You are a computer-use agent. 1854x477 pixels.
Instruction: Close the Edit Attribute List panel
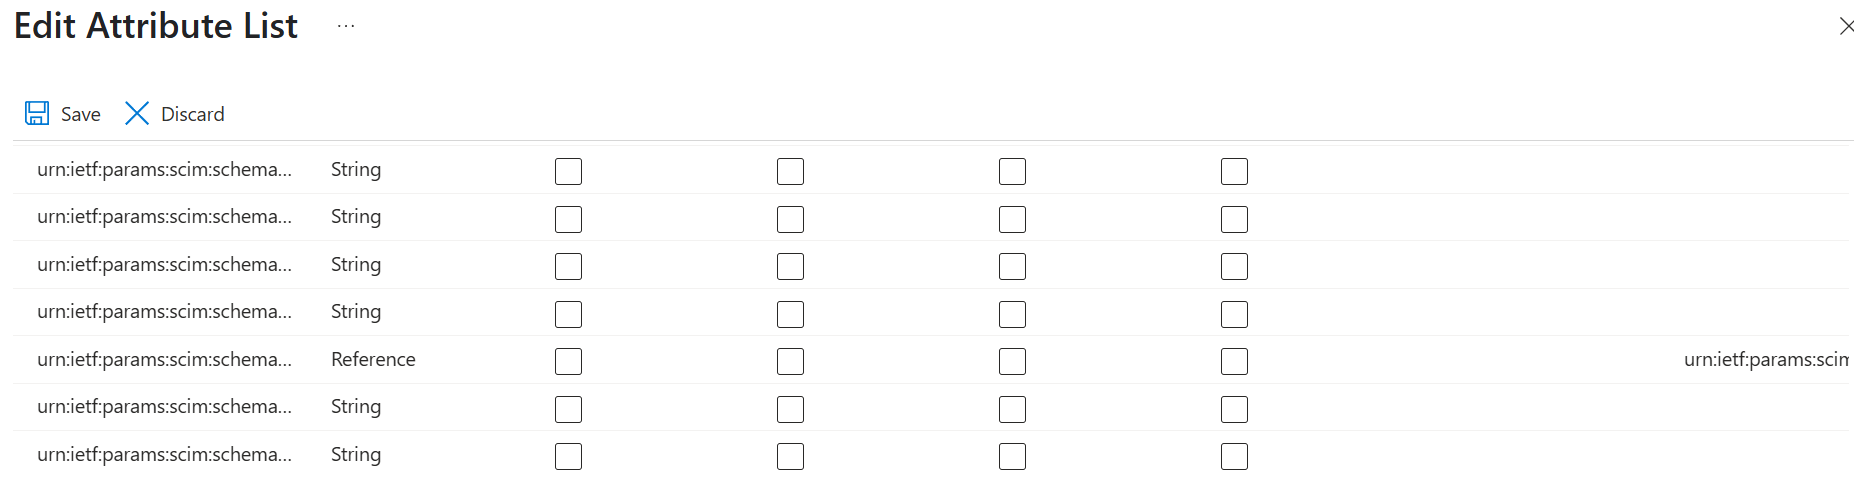(x=1845, y=26)
